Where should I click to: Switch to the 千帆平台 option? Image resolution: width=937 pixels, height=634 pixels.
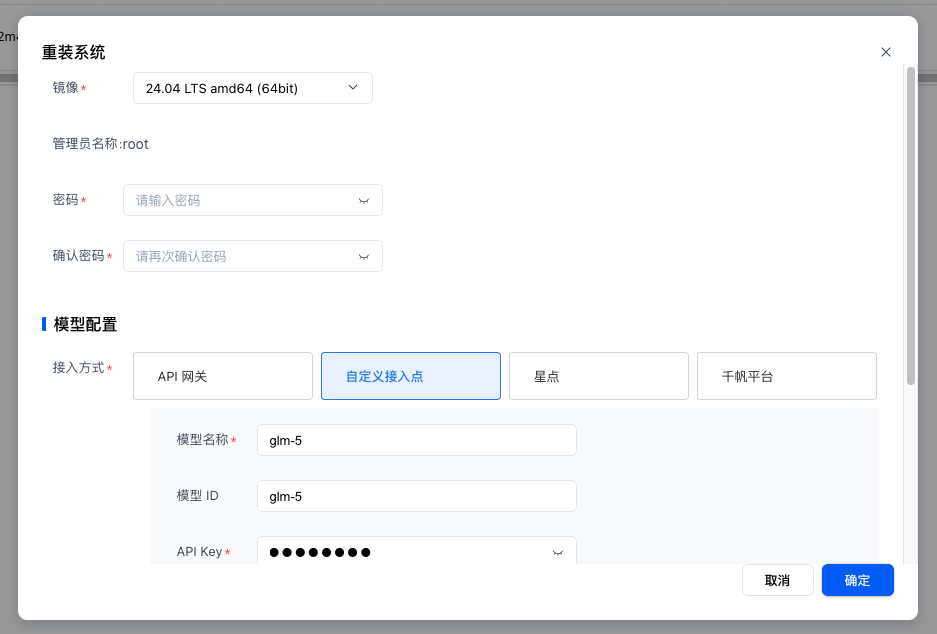coord(787,376)
